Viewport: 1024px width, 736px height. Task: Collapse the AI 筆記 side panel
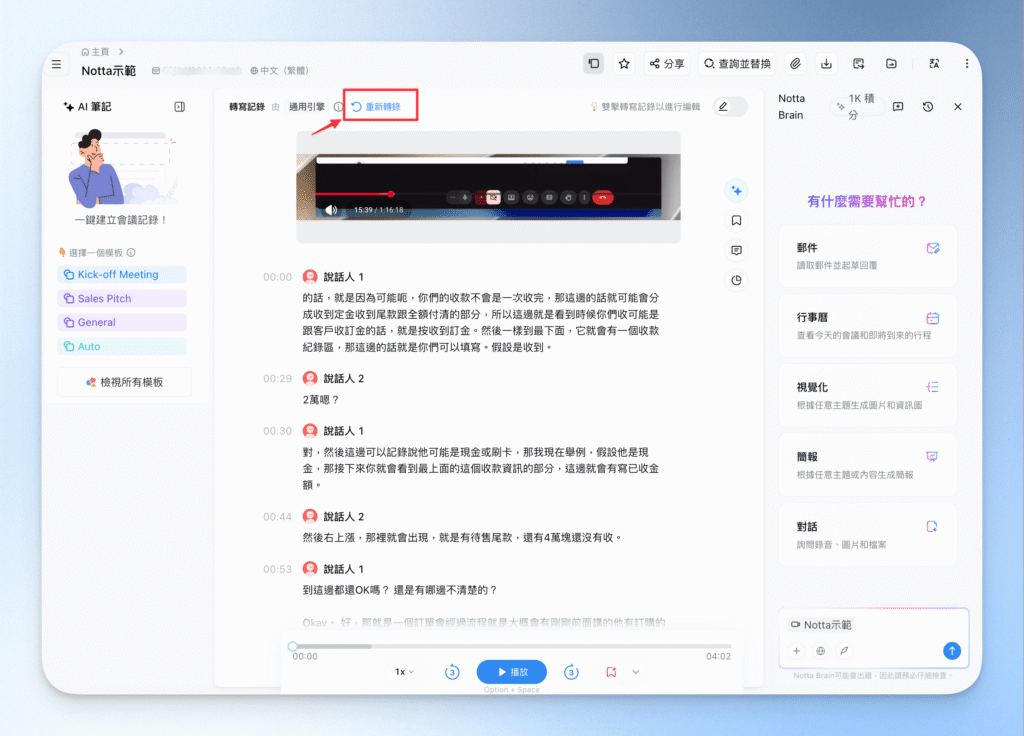[180, 106]
